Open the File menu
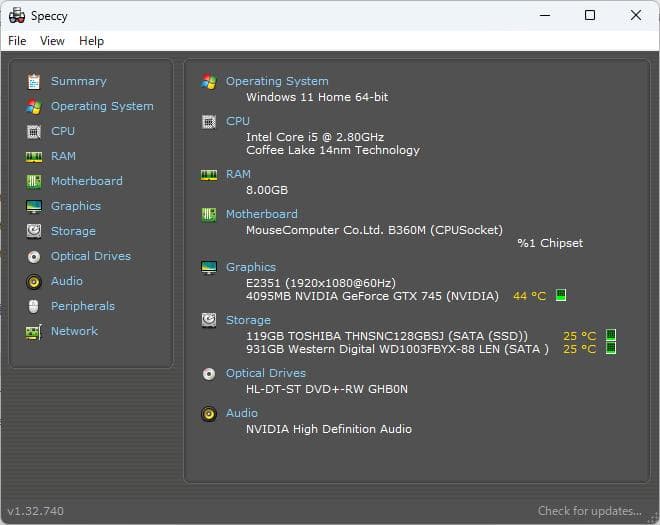This screenshot has width=660, height=525. tap(17, 41)
